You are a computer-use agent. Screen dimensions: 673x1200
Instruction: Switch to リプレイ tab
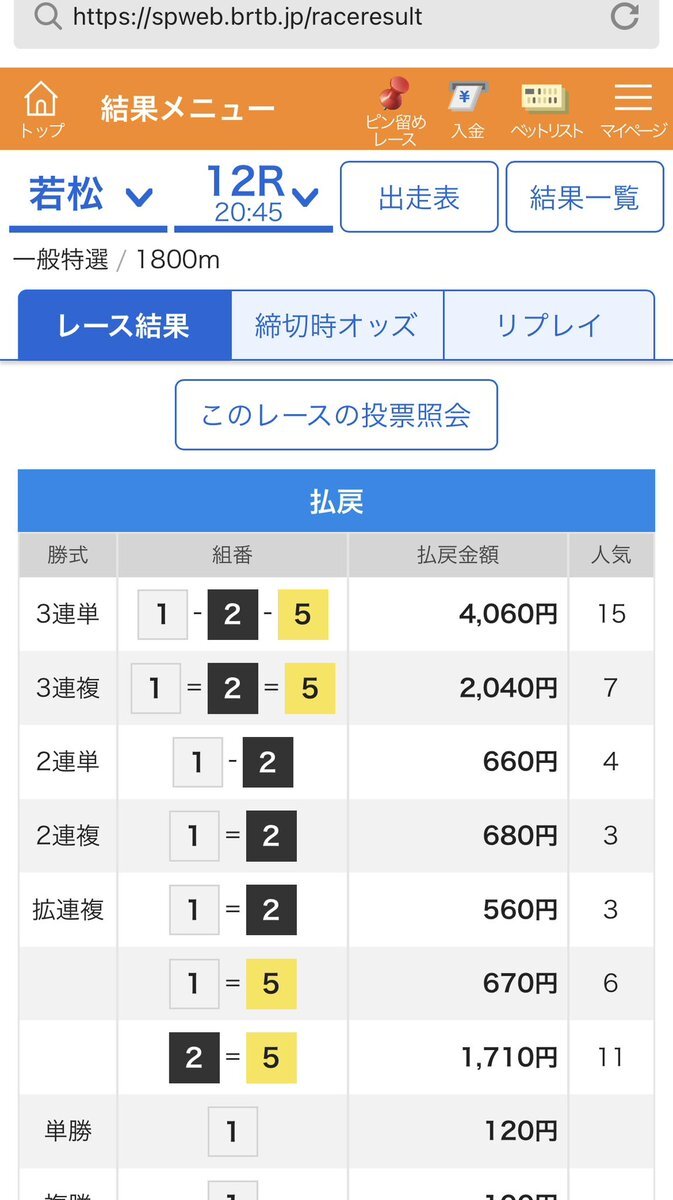549,325
